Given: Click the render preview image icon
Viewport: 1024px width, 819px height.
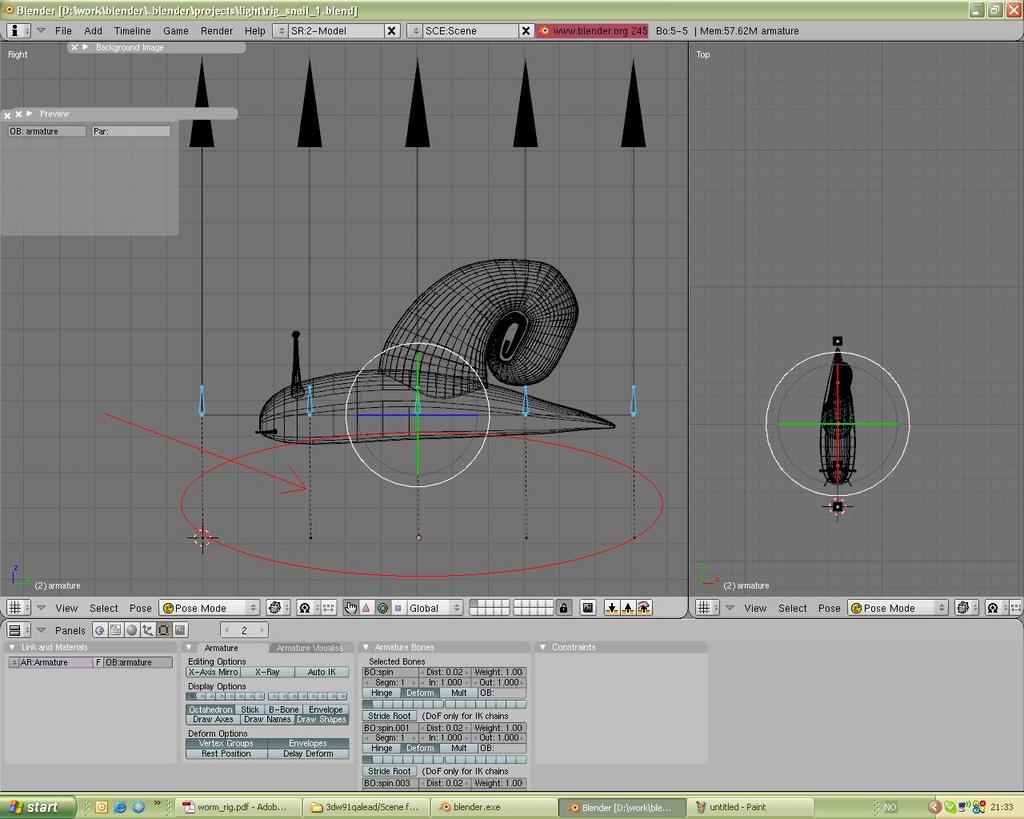Looking at the screenshot, I should [x=587, y=608].
